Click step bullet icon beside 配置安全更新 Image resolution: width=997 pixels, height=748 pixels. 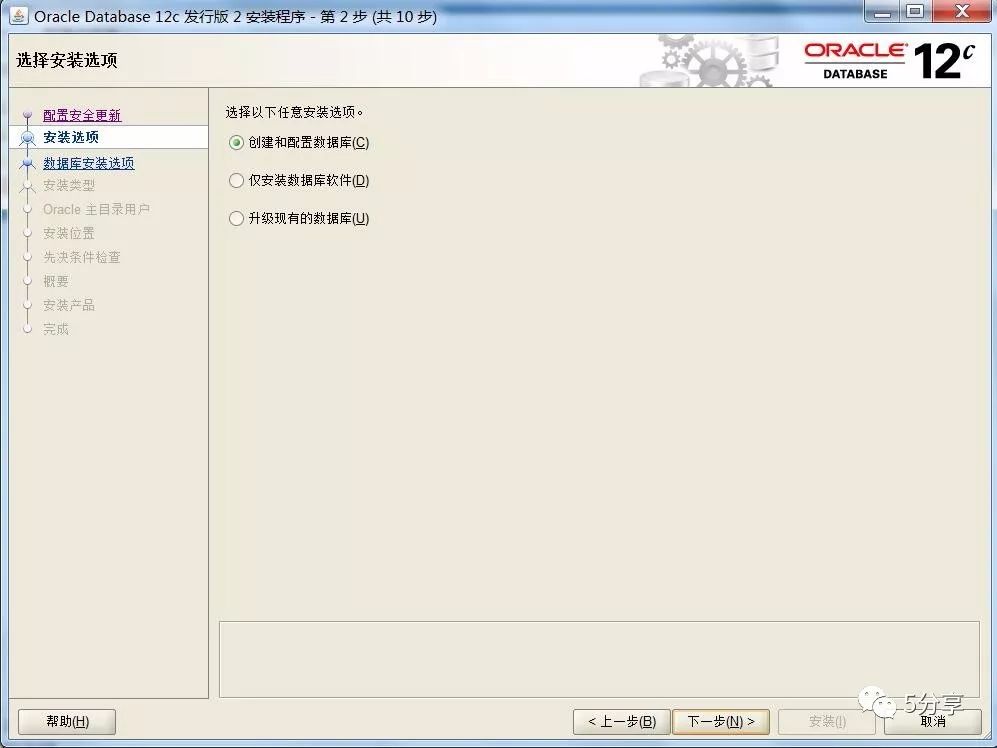tap(27, 115)
